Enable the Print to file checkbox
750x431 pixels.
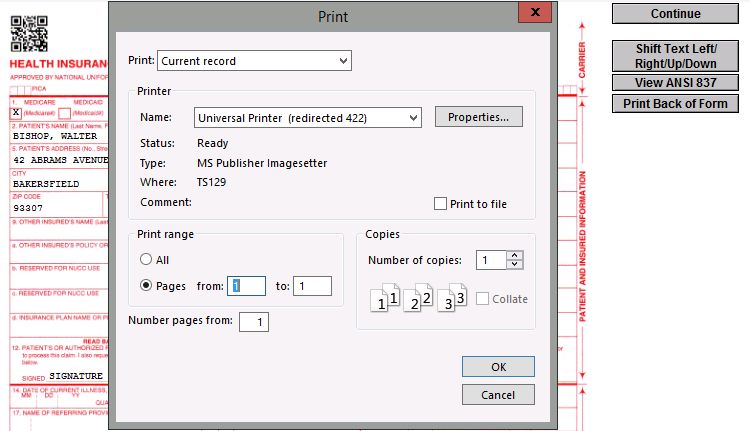(441, 204)
